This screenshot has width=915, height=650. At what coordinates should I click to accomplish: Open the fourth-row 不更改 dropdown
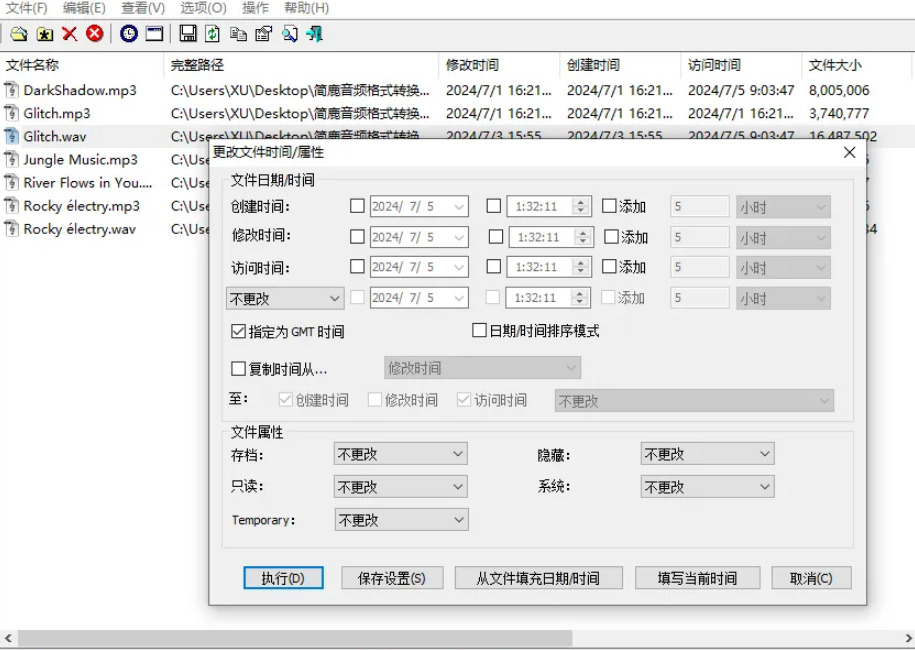click(x=284, y=298)
